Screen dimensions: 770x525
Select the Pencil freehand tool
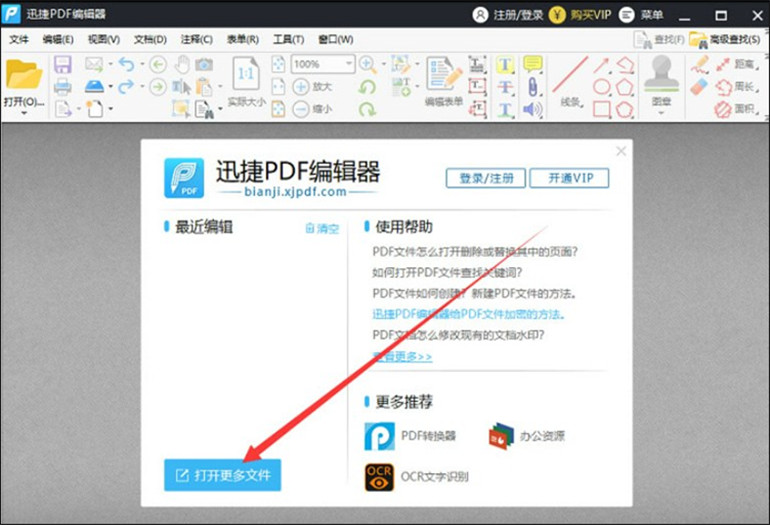pyautogui.click(x=699, y=64)
